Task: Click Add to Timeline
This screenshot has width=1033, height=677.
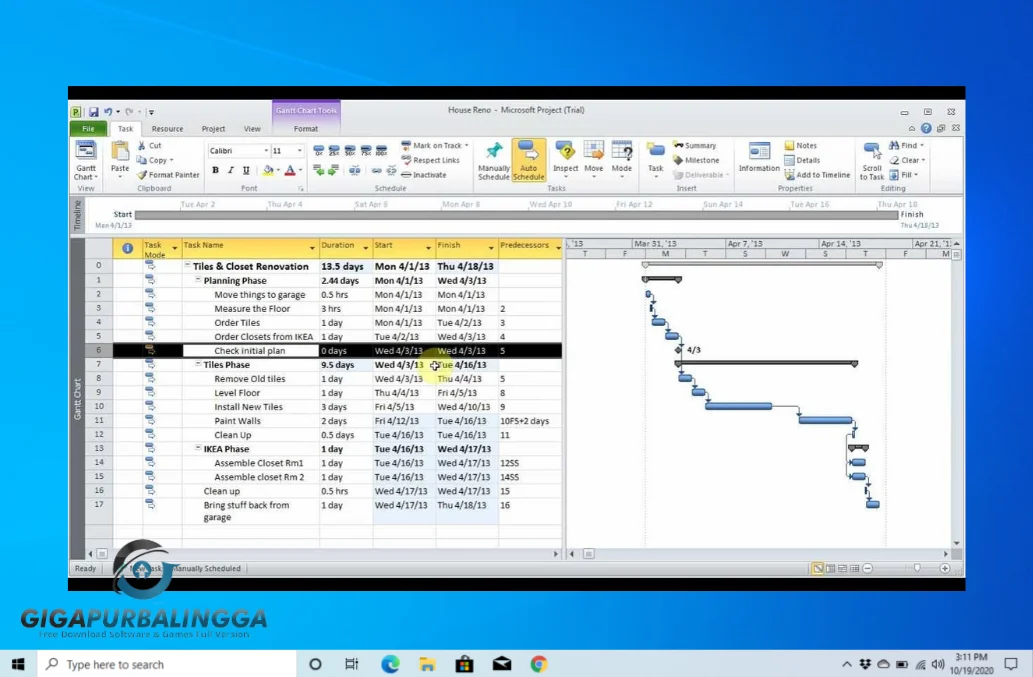Action: coord(818,174)
